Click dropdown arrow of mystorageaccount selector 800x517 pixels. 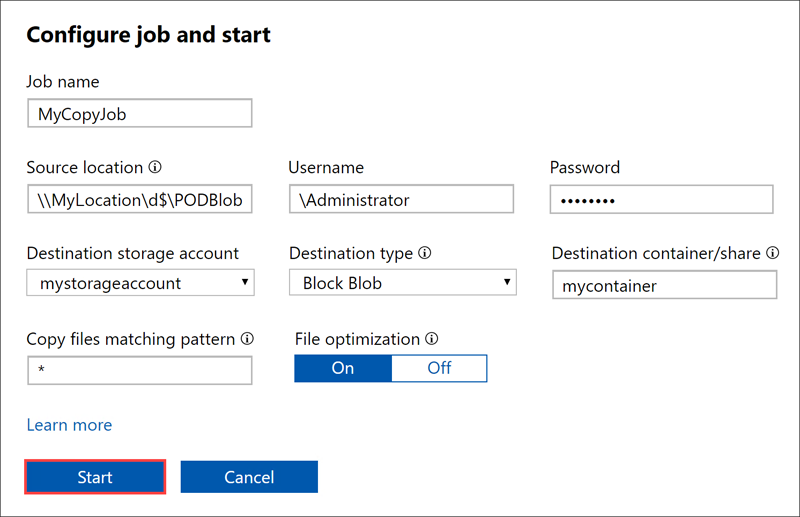[245, 283]
